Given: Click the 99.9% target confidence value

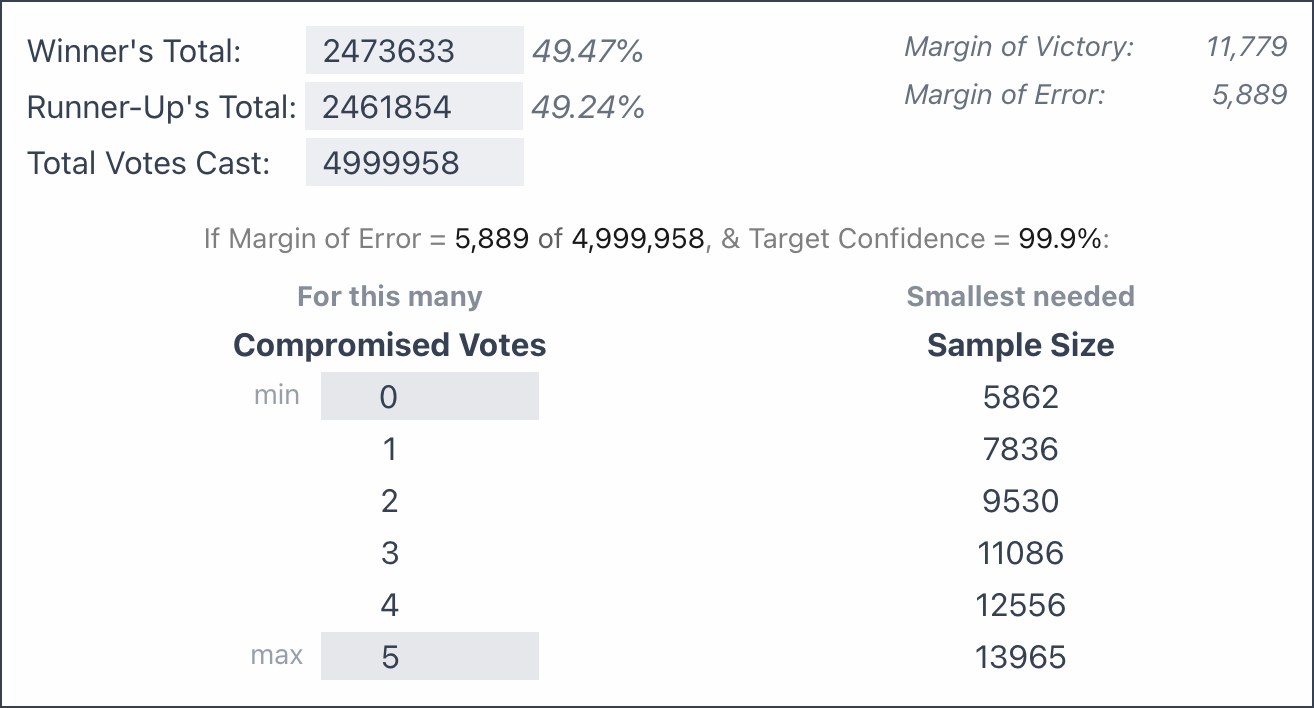Looking at the screenshot, I should tap(1061, 239).
